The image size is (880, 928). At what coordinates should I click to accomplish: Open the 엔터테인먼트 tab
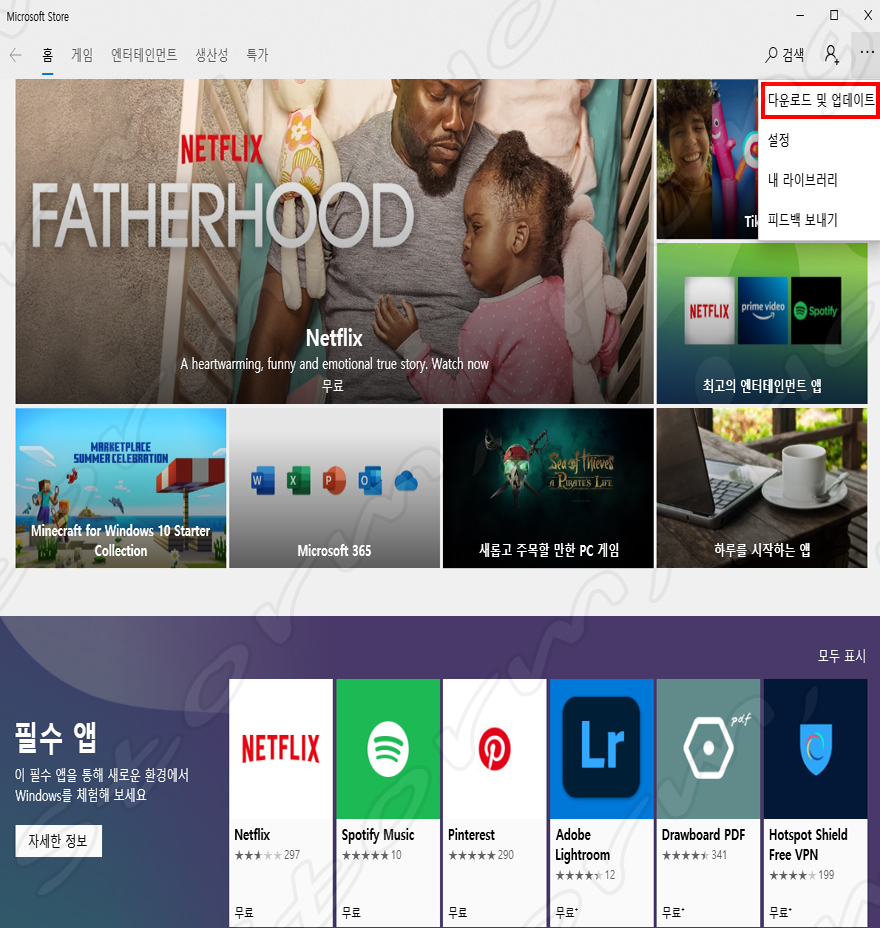click(144, 55)
